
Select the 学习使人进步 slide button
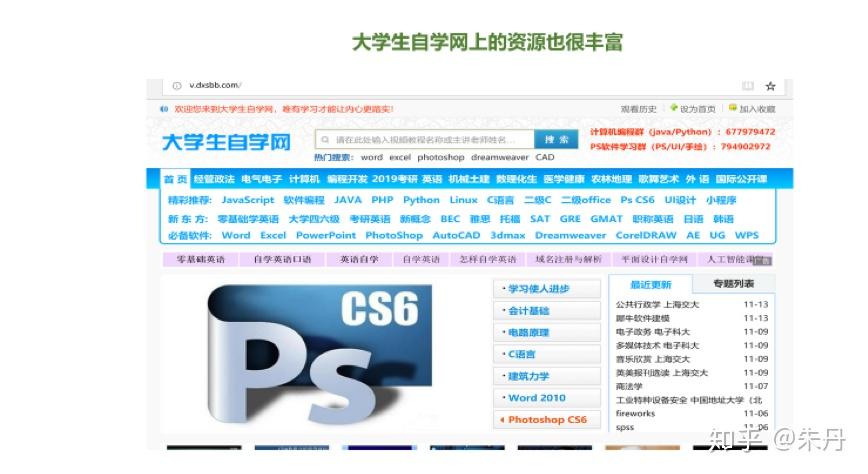click(x=546, y=289)
